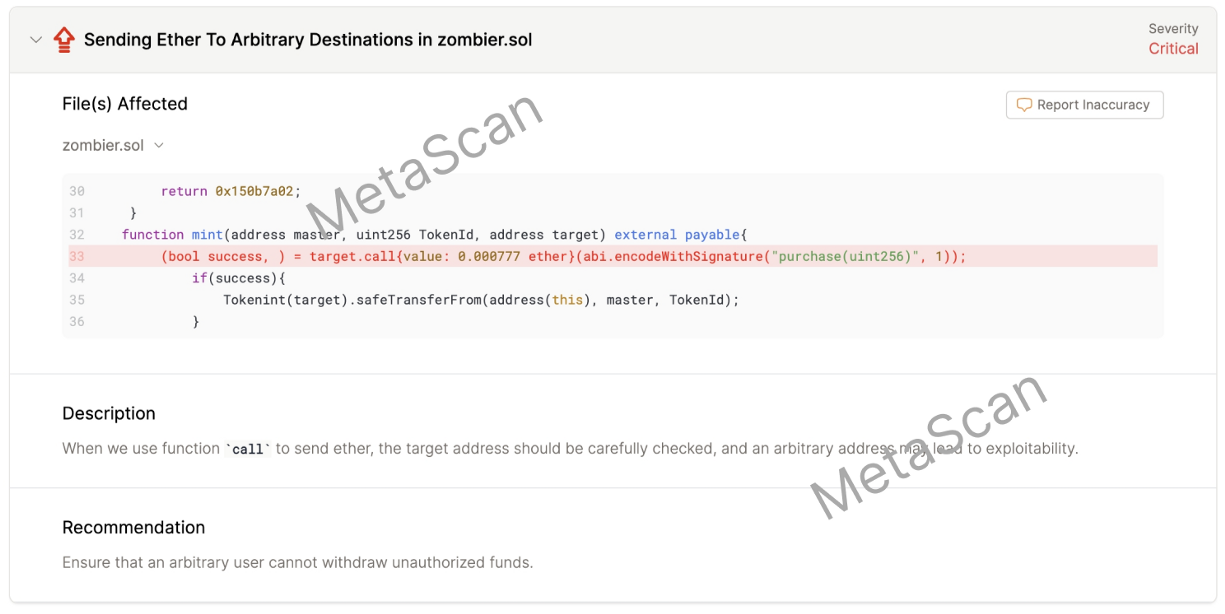Click the 'return 0x150b7a02;' code line

point(231,191)
